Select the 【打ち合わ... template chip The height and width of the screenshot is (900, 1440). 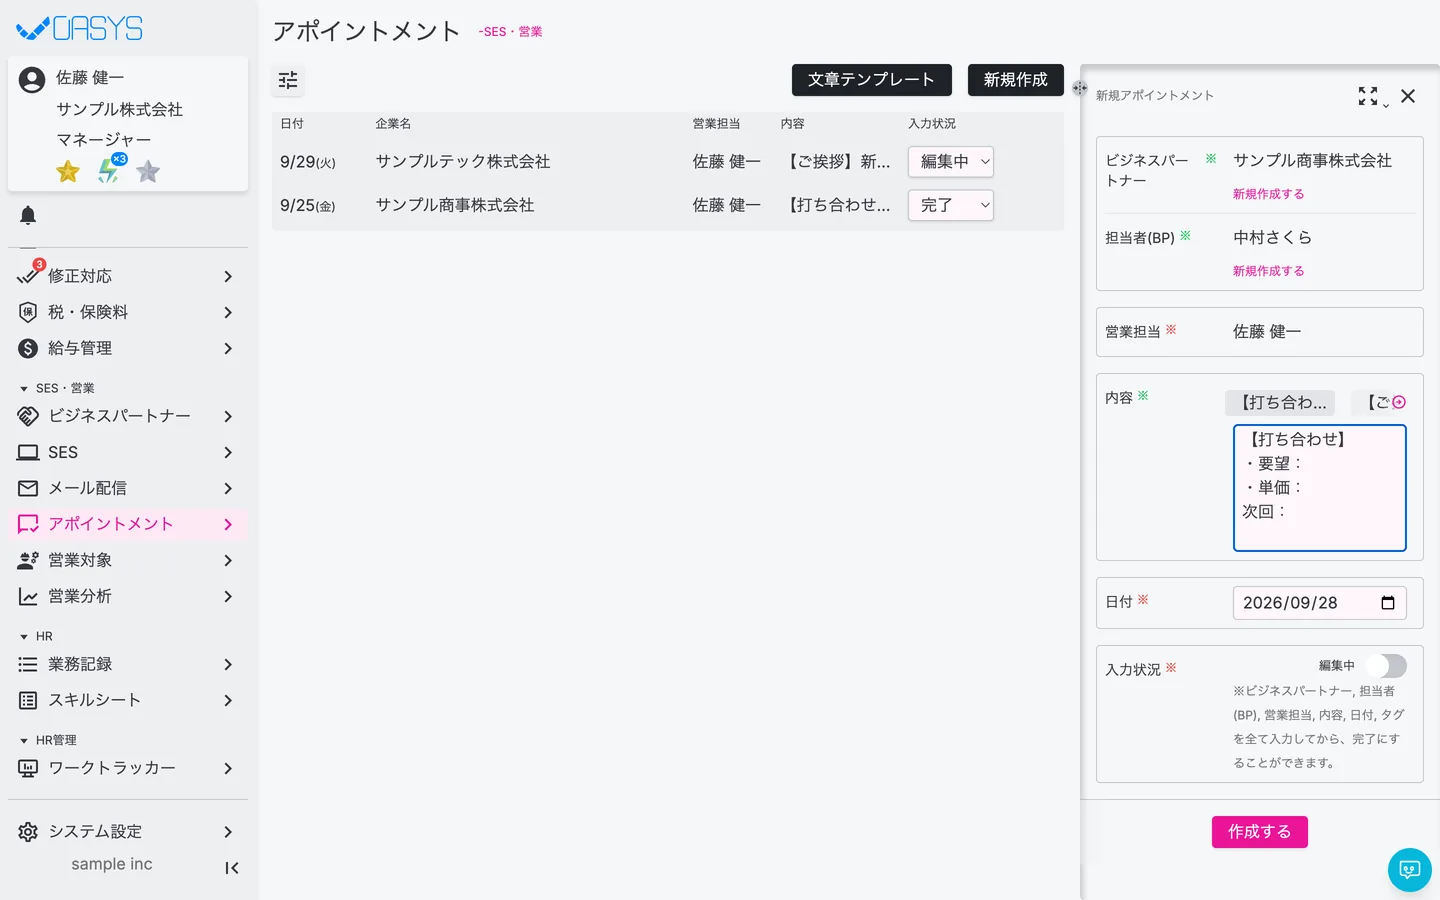tap(1280, 402)
